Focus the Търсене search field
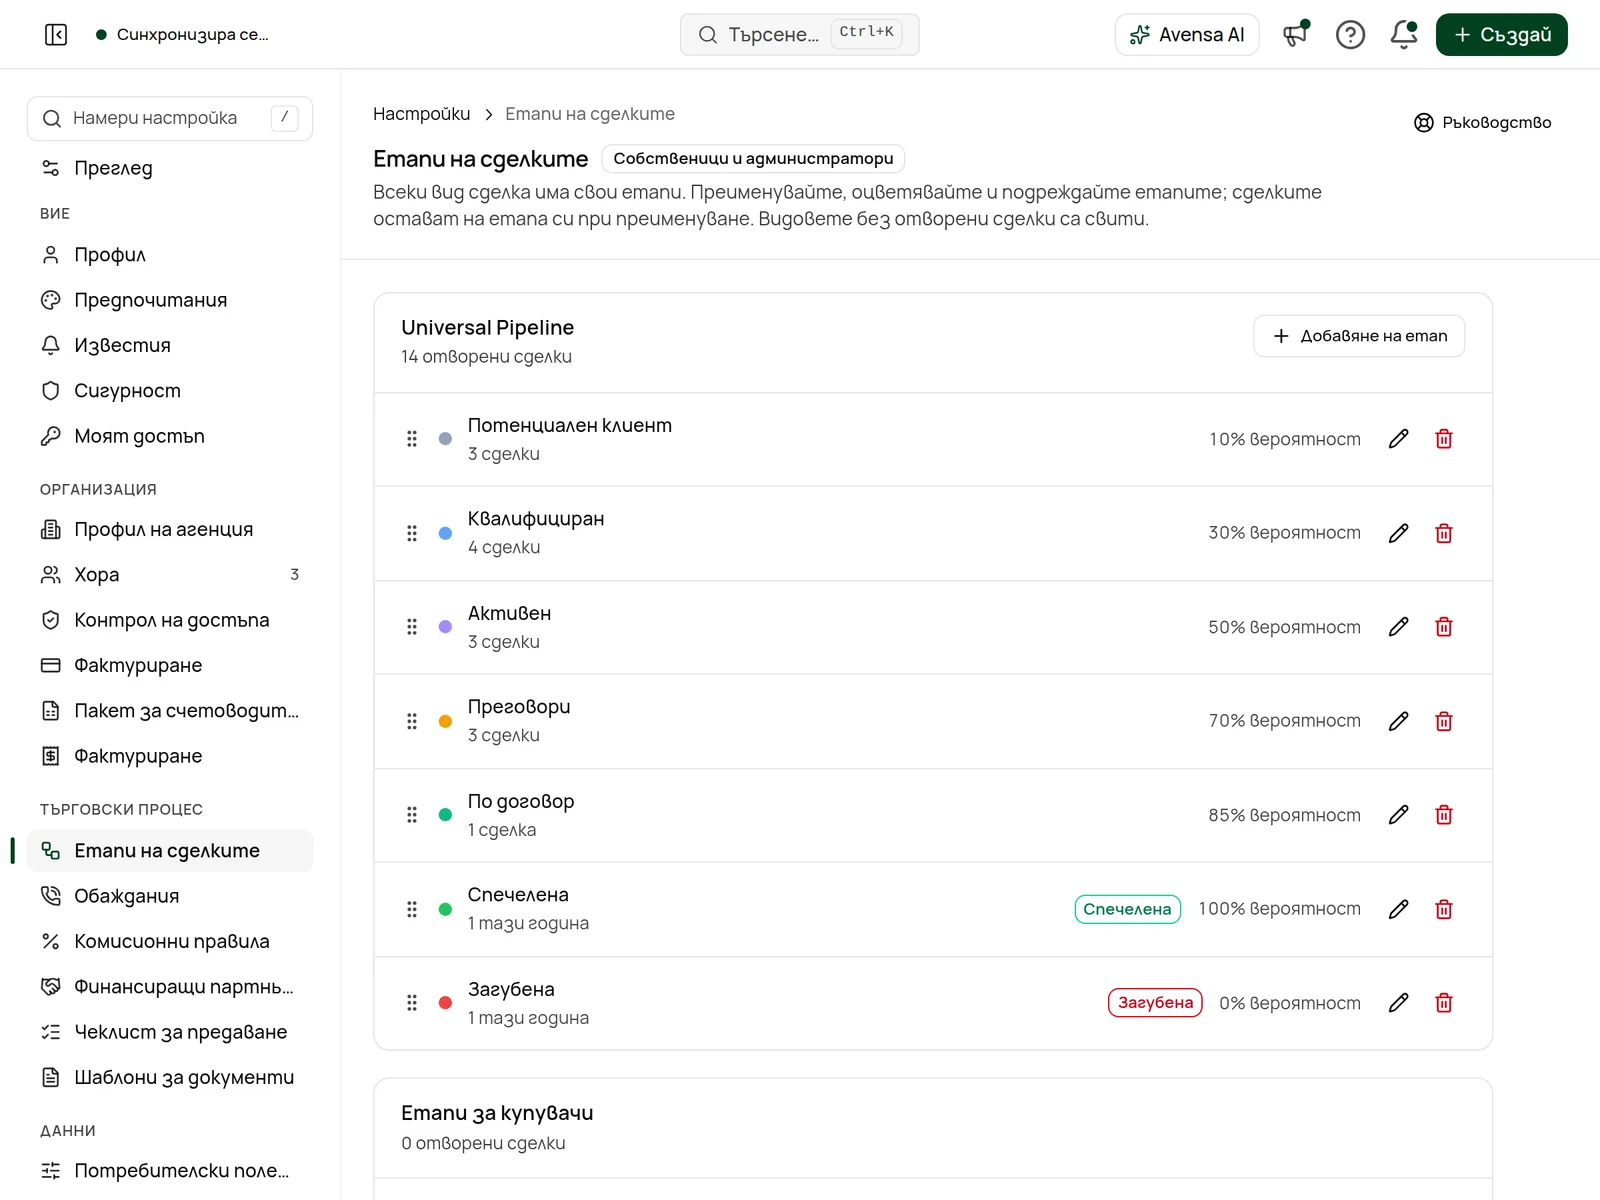The width and height of the screenshot is (1600, 1200). pos(799,35)
